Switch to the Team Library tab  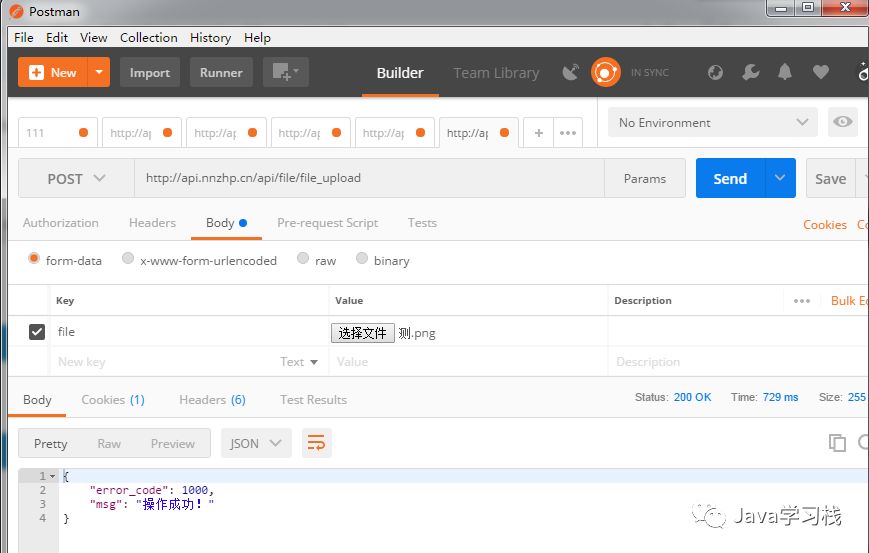pyautogui.click(x=496, y=73)
